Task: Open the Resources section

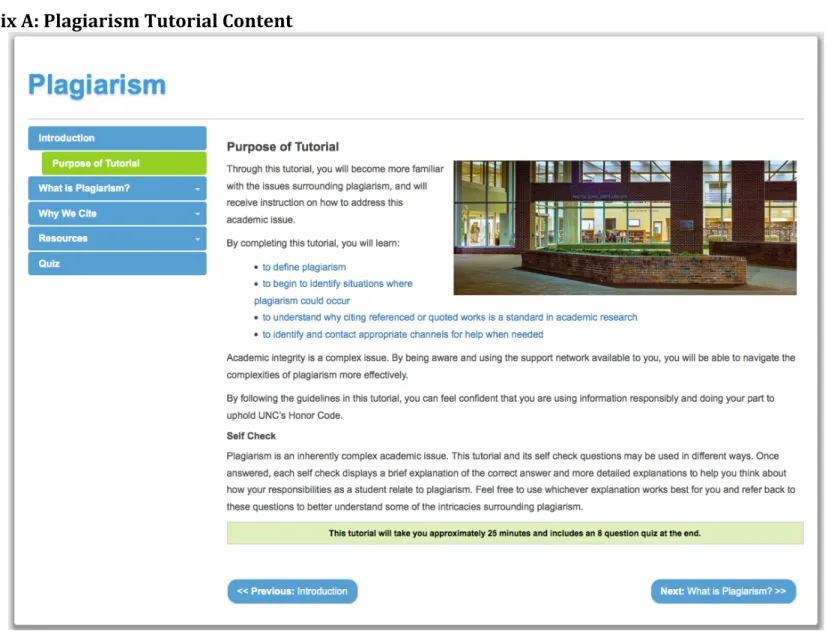Action: pos(117,239)
